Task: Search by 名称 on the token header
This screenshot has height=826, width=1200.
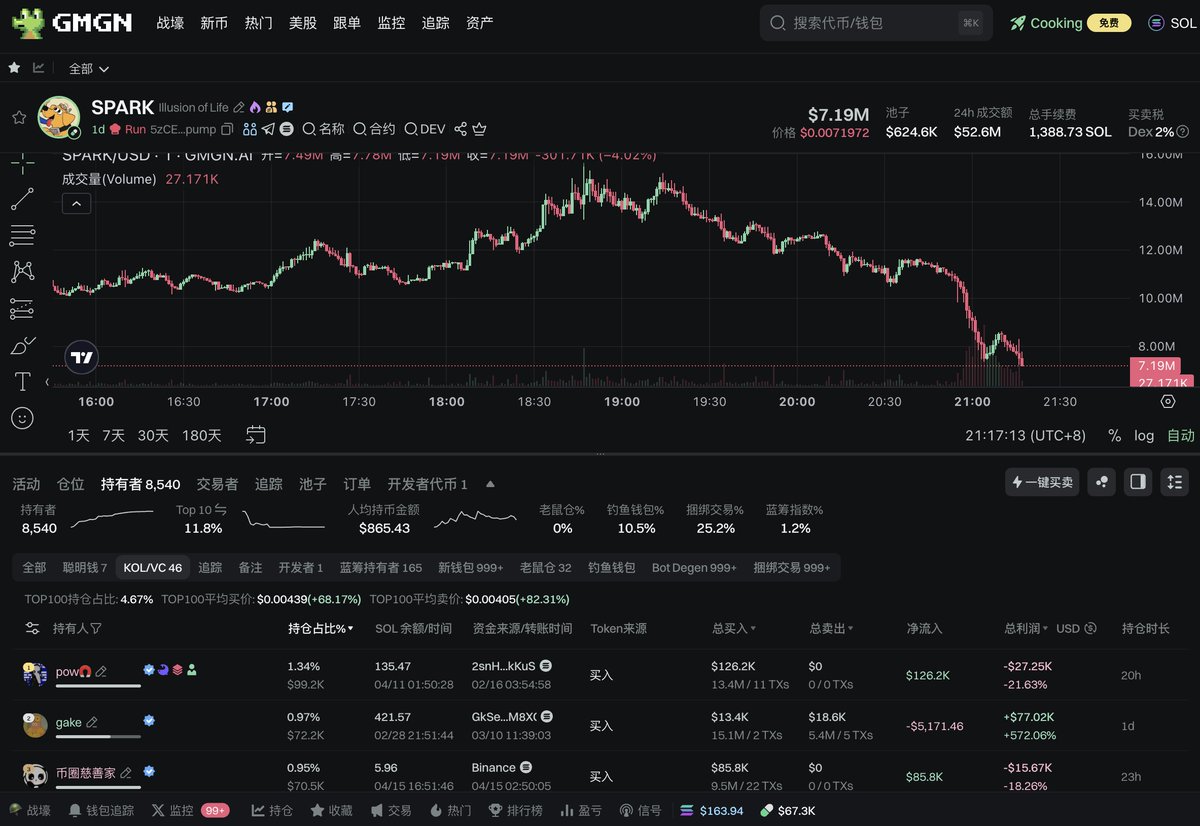Action: click(323, 129)
